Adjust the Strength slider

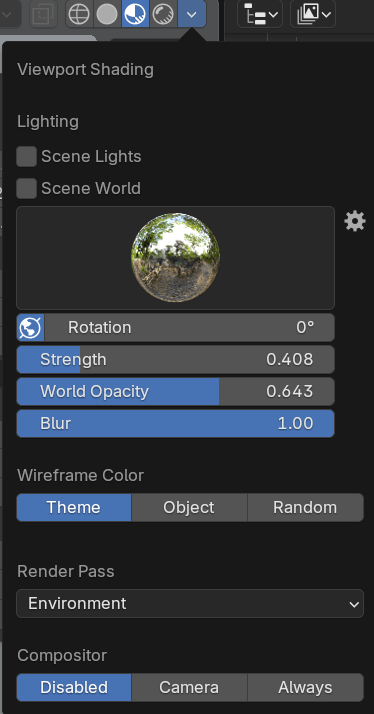[175, 359]
